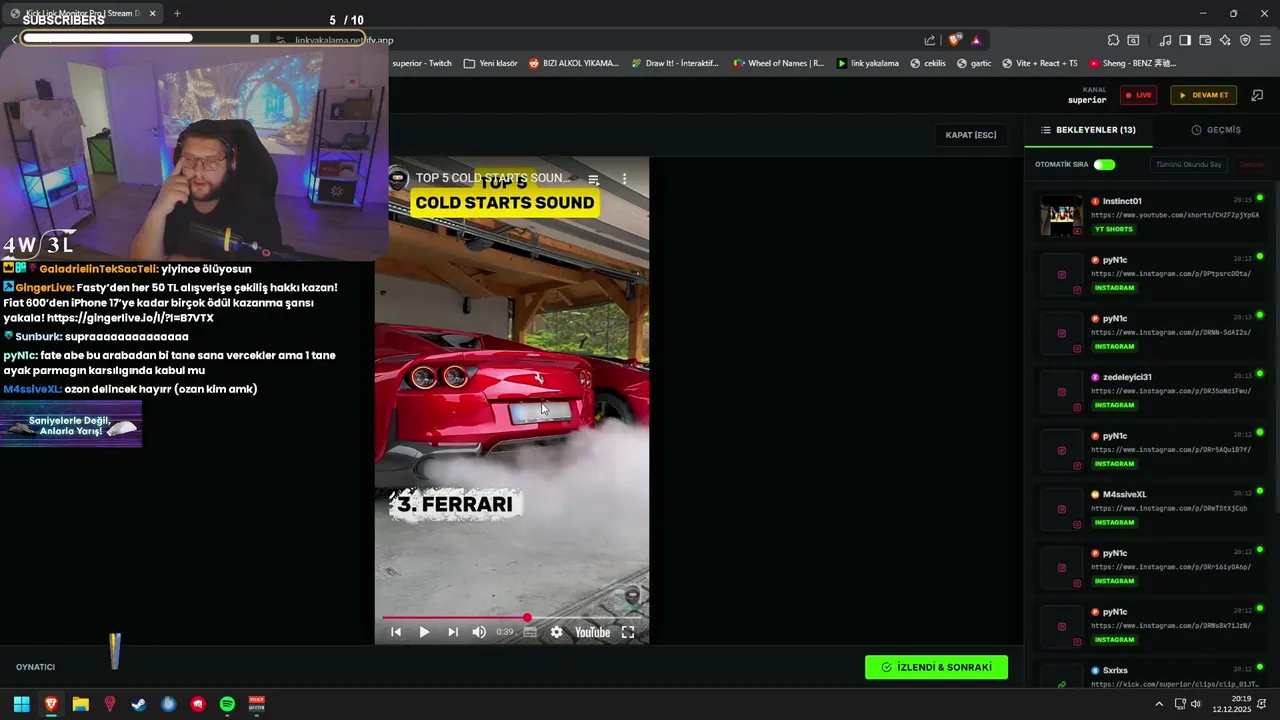Toggle subtitles in the video player
The height and width of the screenshot is (720, 1280).
530,632
